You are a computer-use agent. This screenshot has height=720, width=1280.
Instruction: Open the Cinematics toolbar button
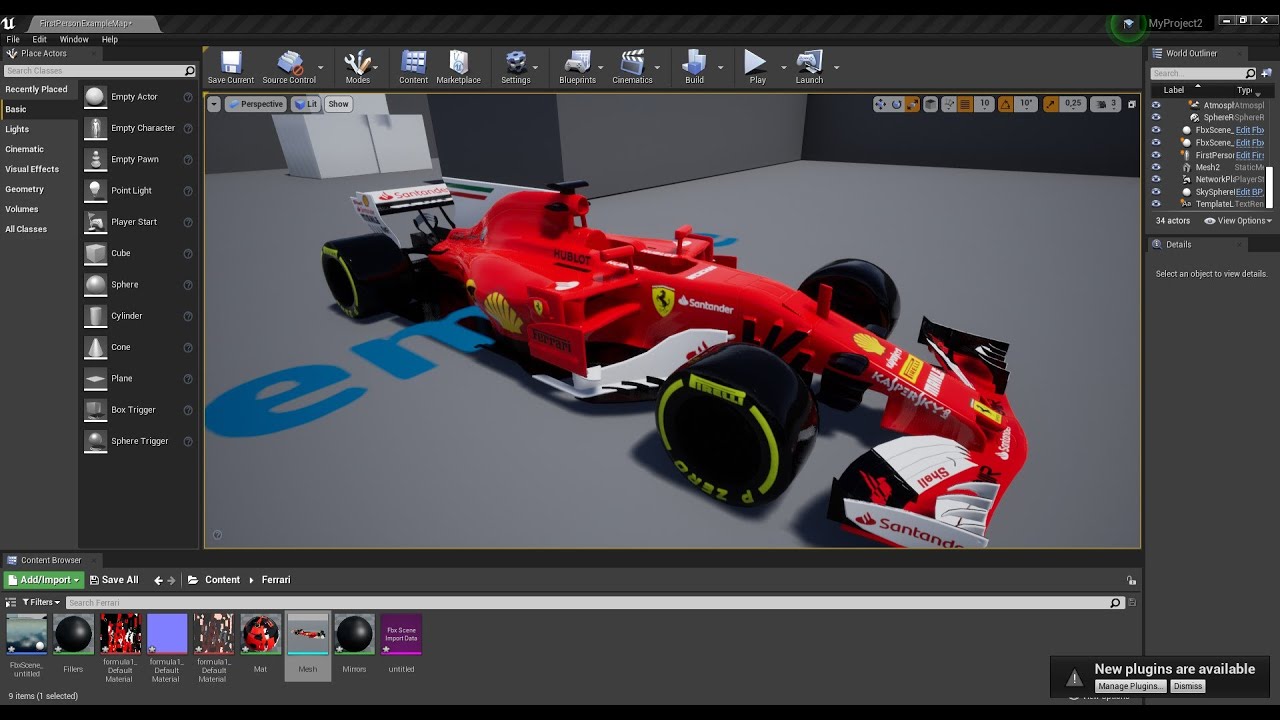pyautogui.click(x=632, y=68)
